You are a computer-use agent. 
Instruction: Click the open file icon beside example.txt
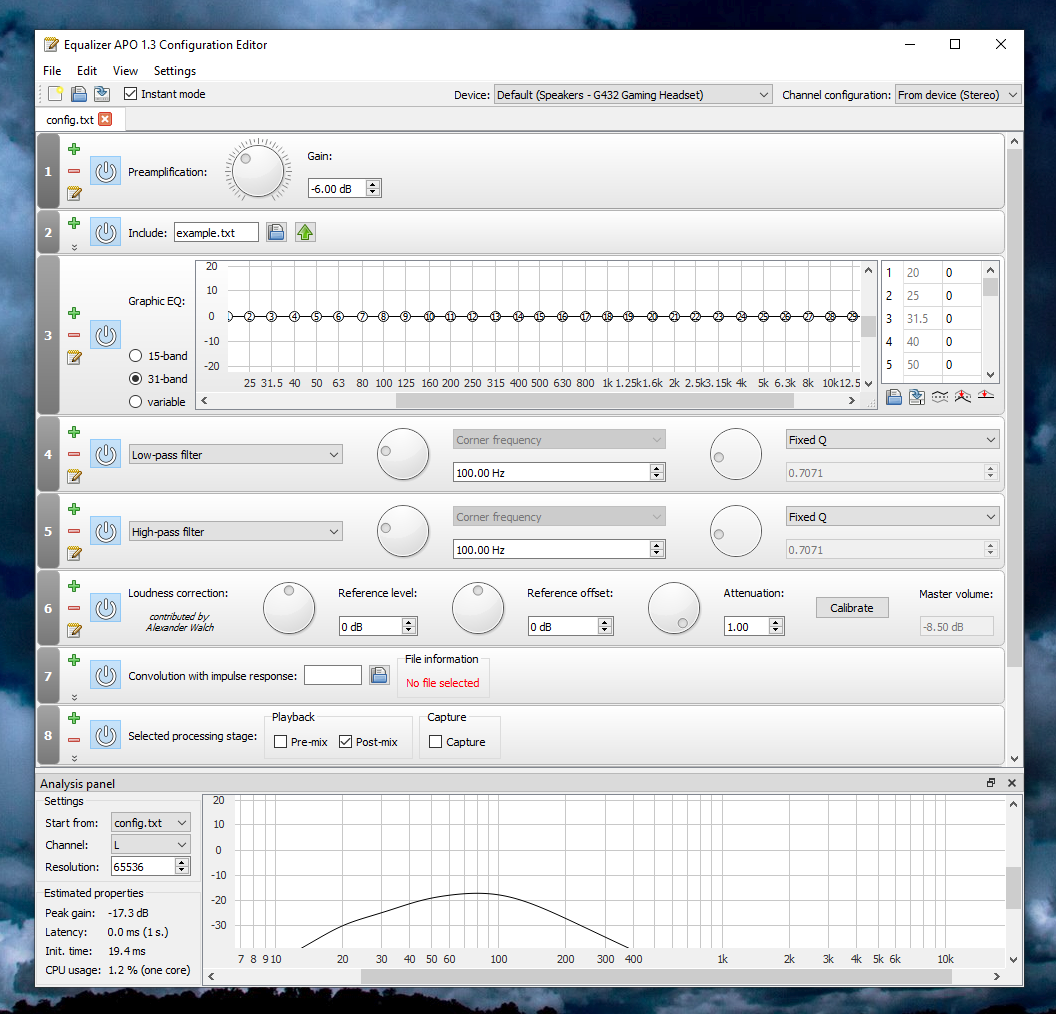(277, 232)
